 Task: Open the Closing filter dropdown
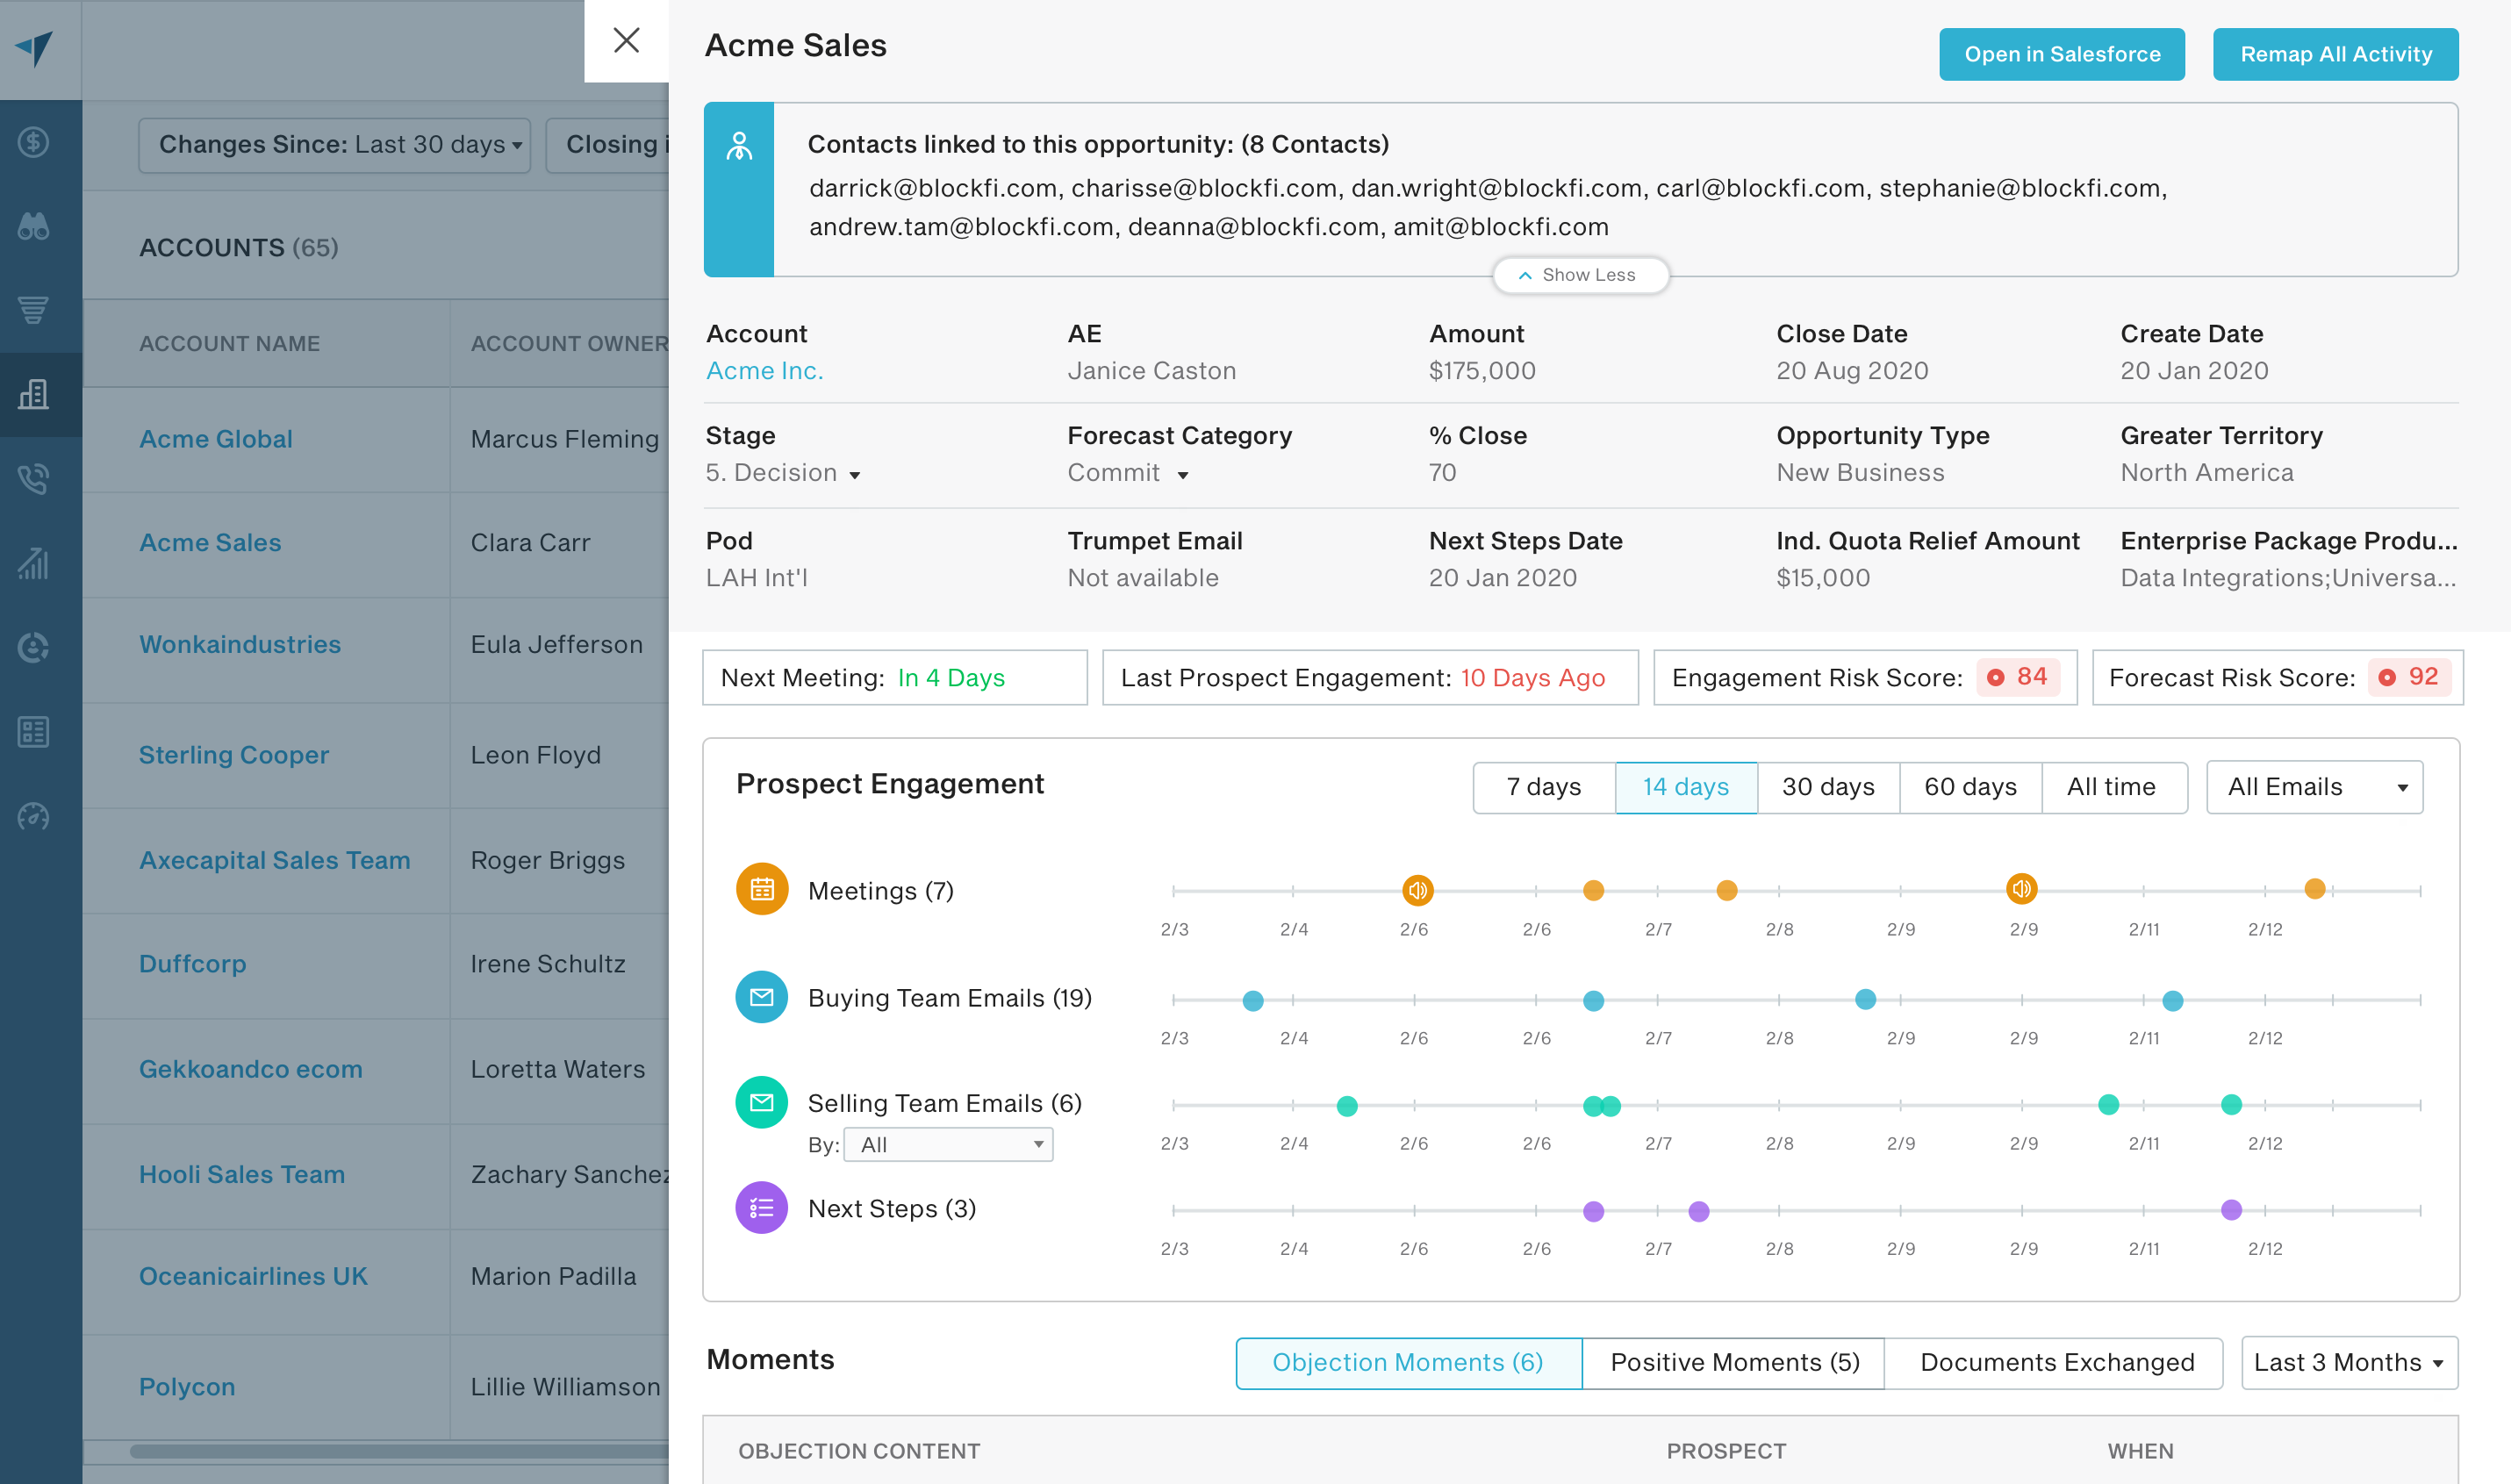608,145
